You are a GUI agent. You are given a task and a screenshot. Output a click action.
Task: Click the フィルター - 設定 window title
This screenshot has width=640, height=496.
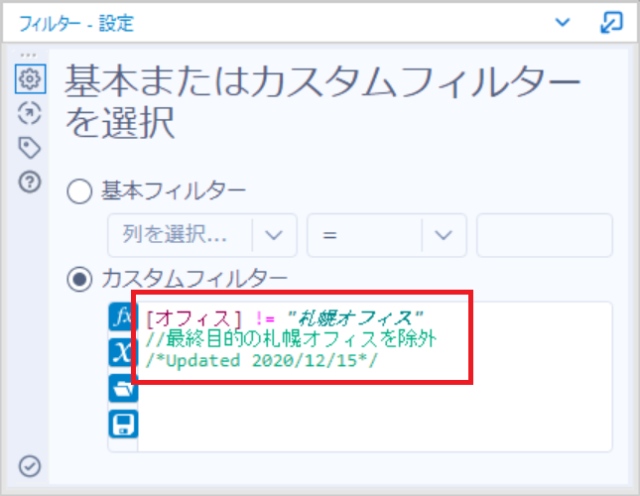tap(76, 23)
